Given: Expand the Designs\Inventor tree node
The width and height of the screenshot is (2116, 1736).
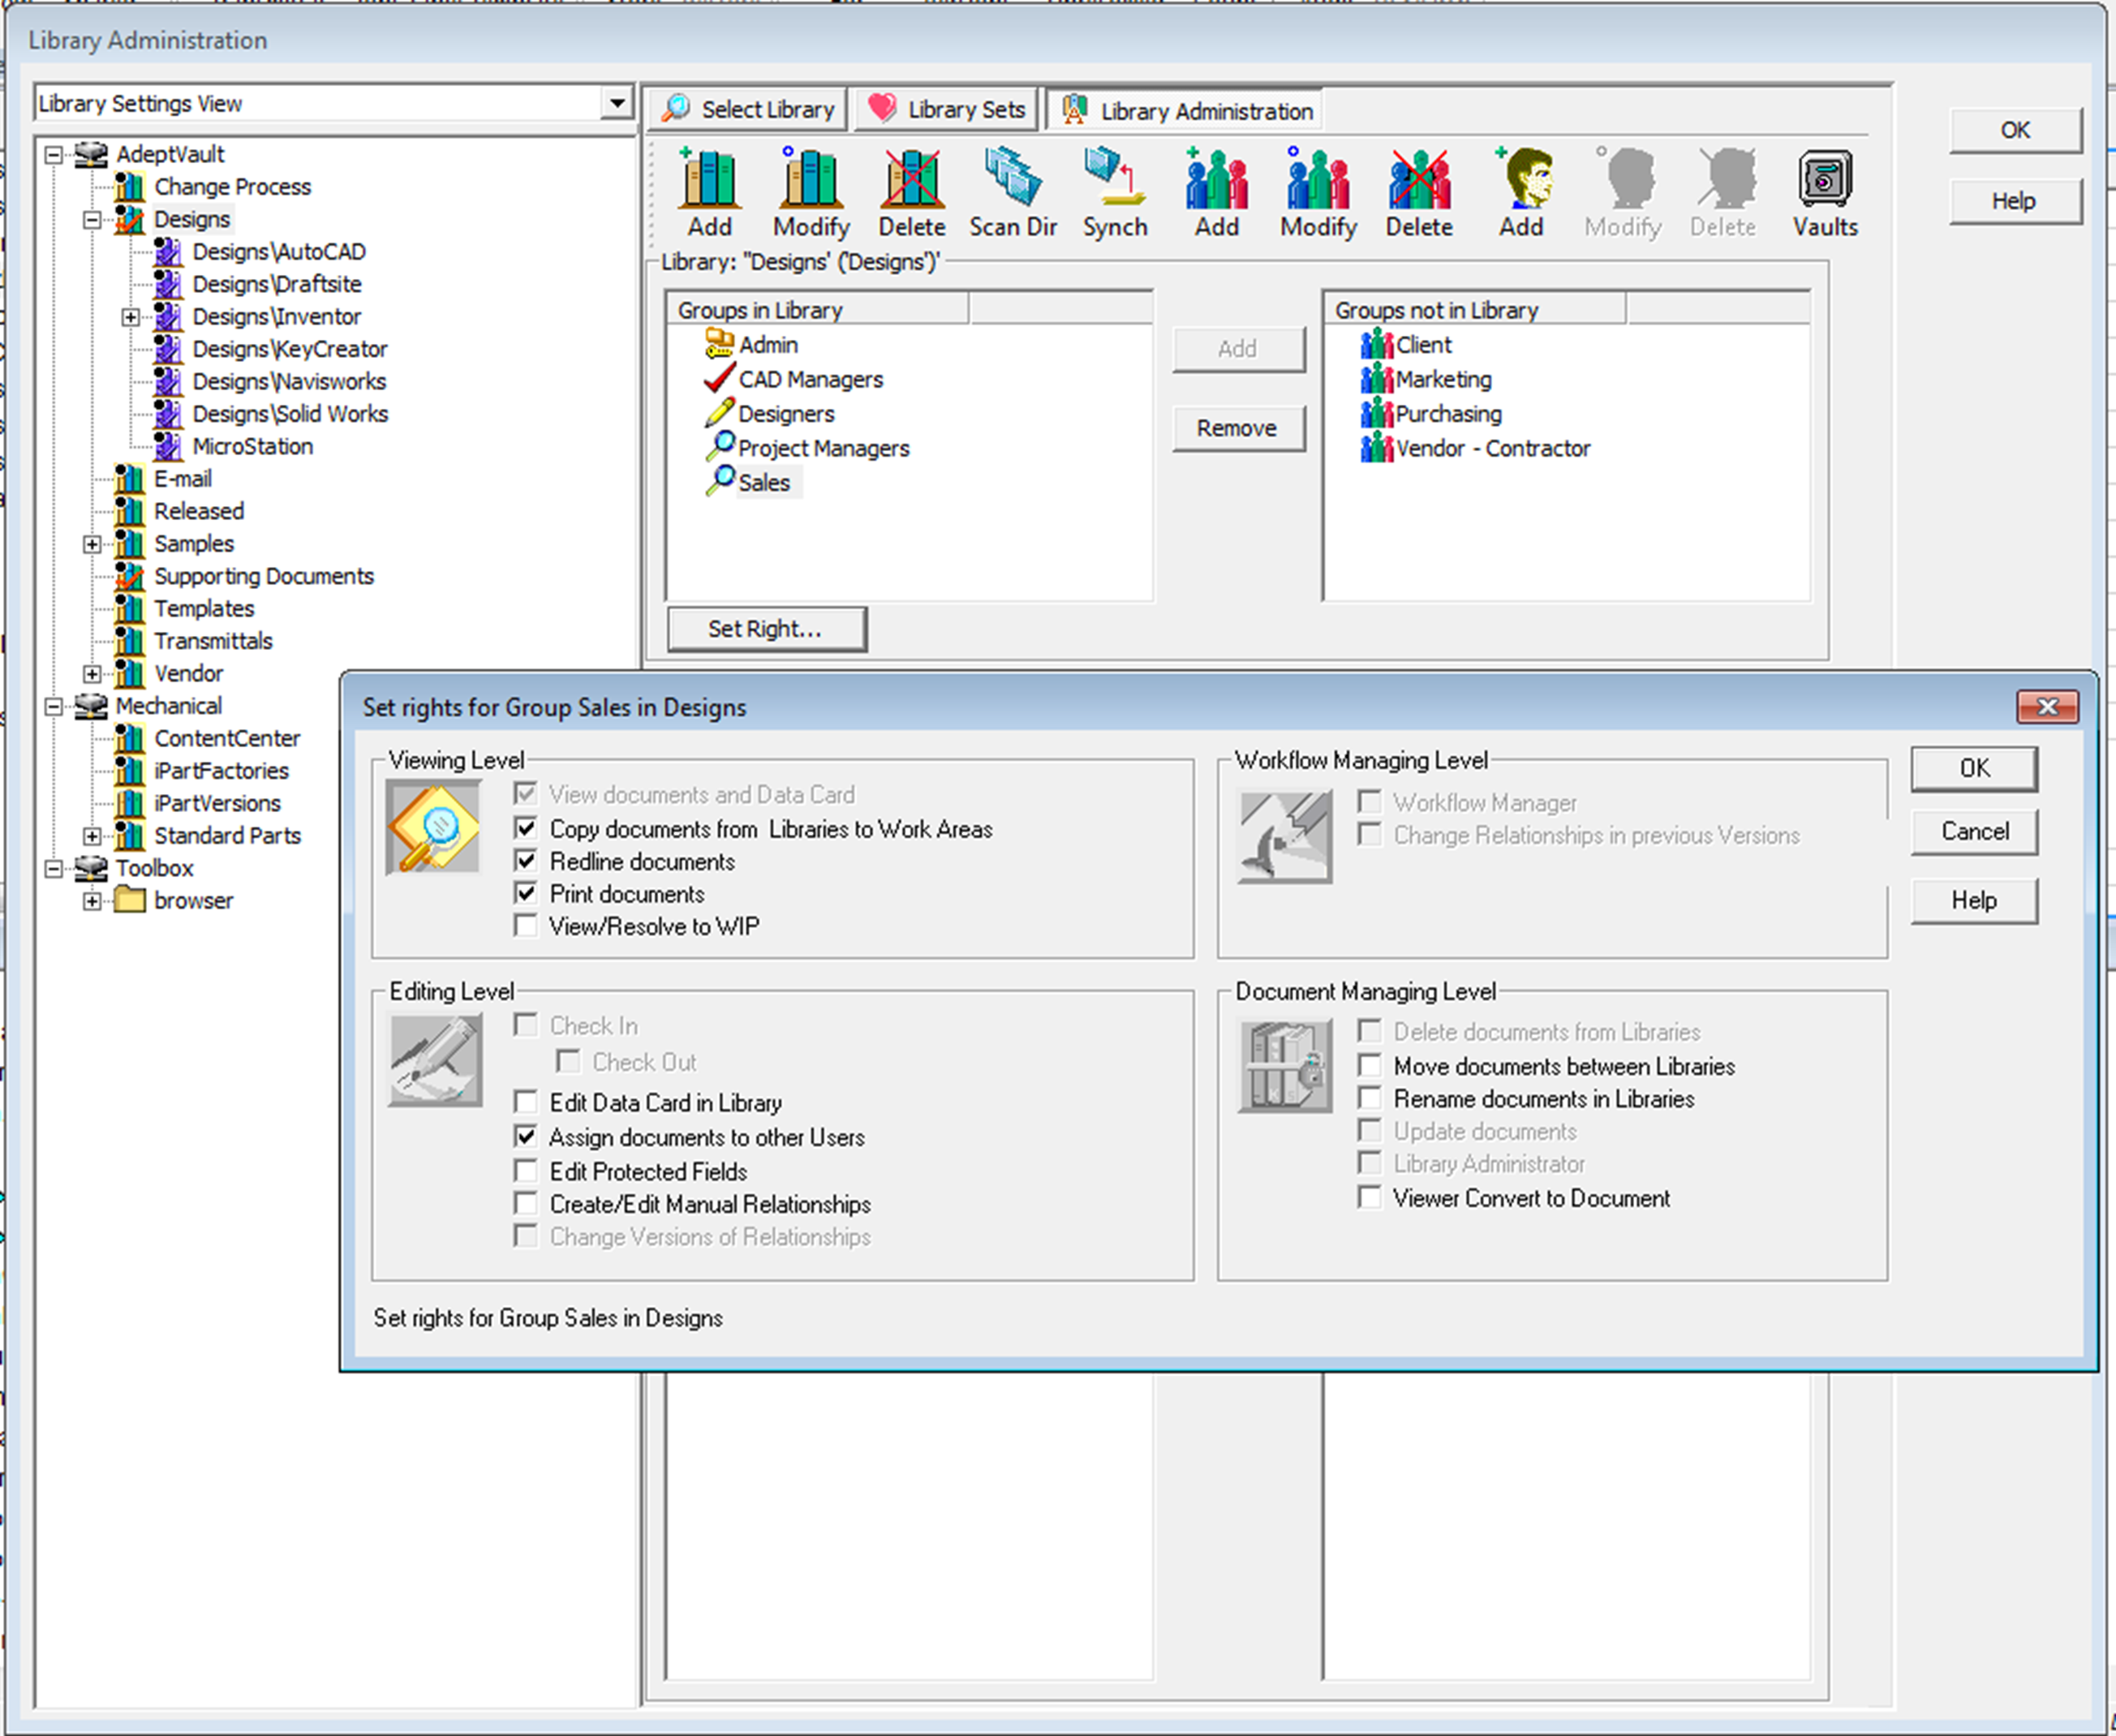Looking at the screenshot, I should point(130,317).
